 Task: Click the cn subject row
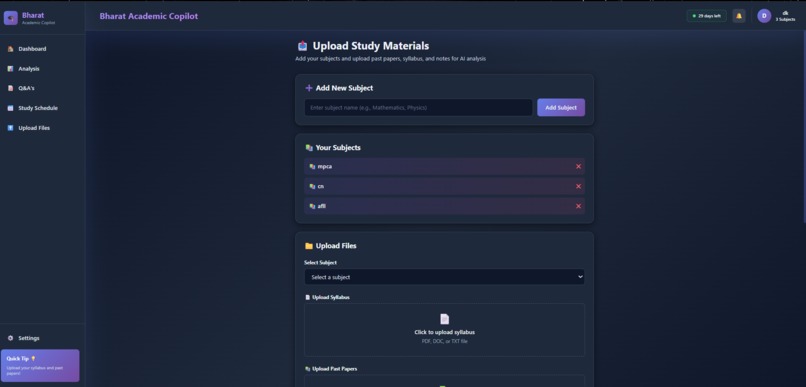pyautogui.click(x=444, y=186)
